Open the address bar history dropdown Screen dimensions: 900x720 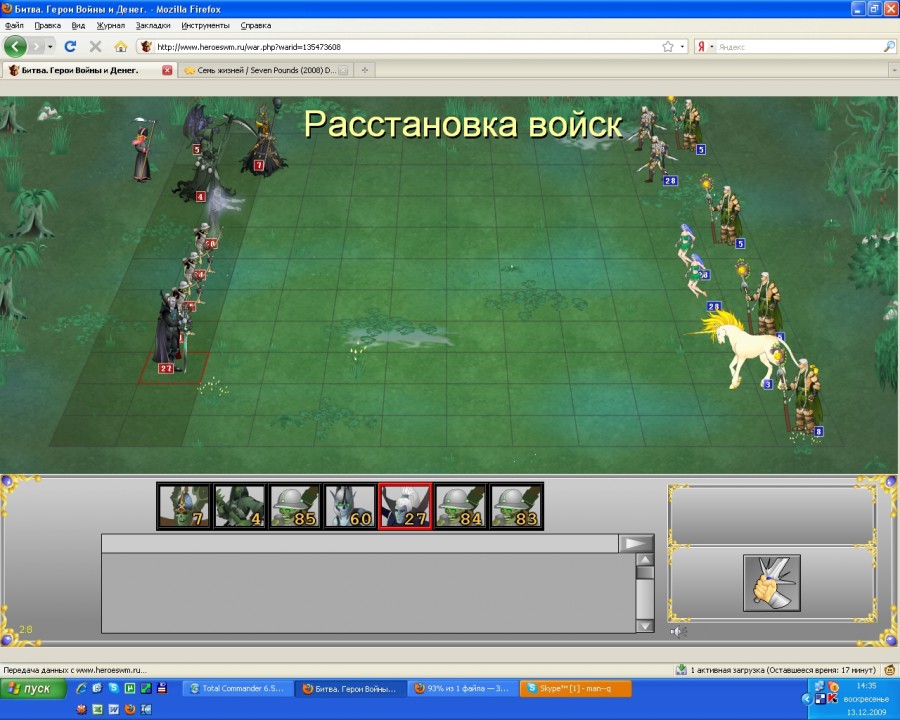pyautogui.click(x=682, y=47)
